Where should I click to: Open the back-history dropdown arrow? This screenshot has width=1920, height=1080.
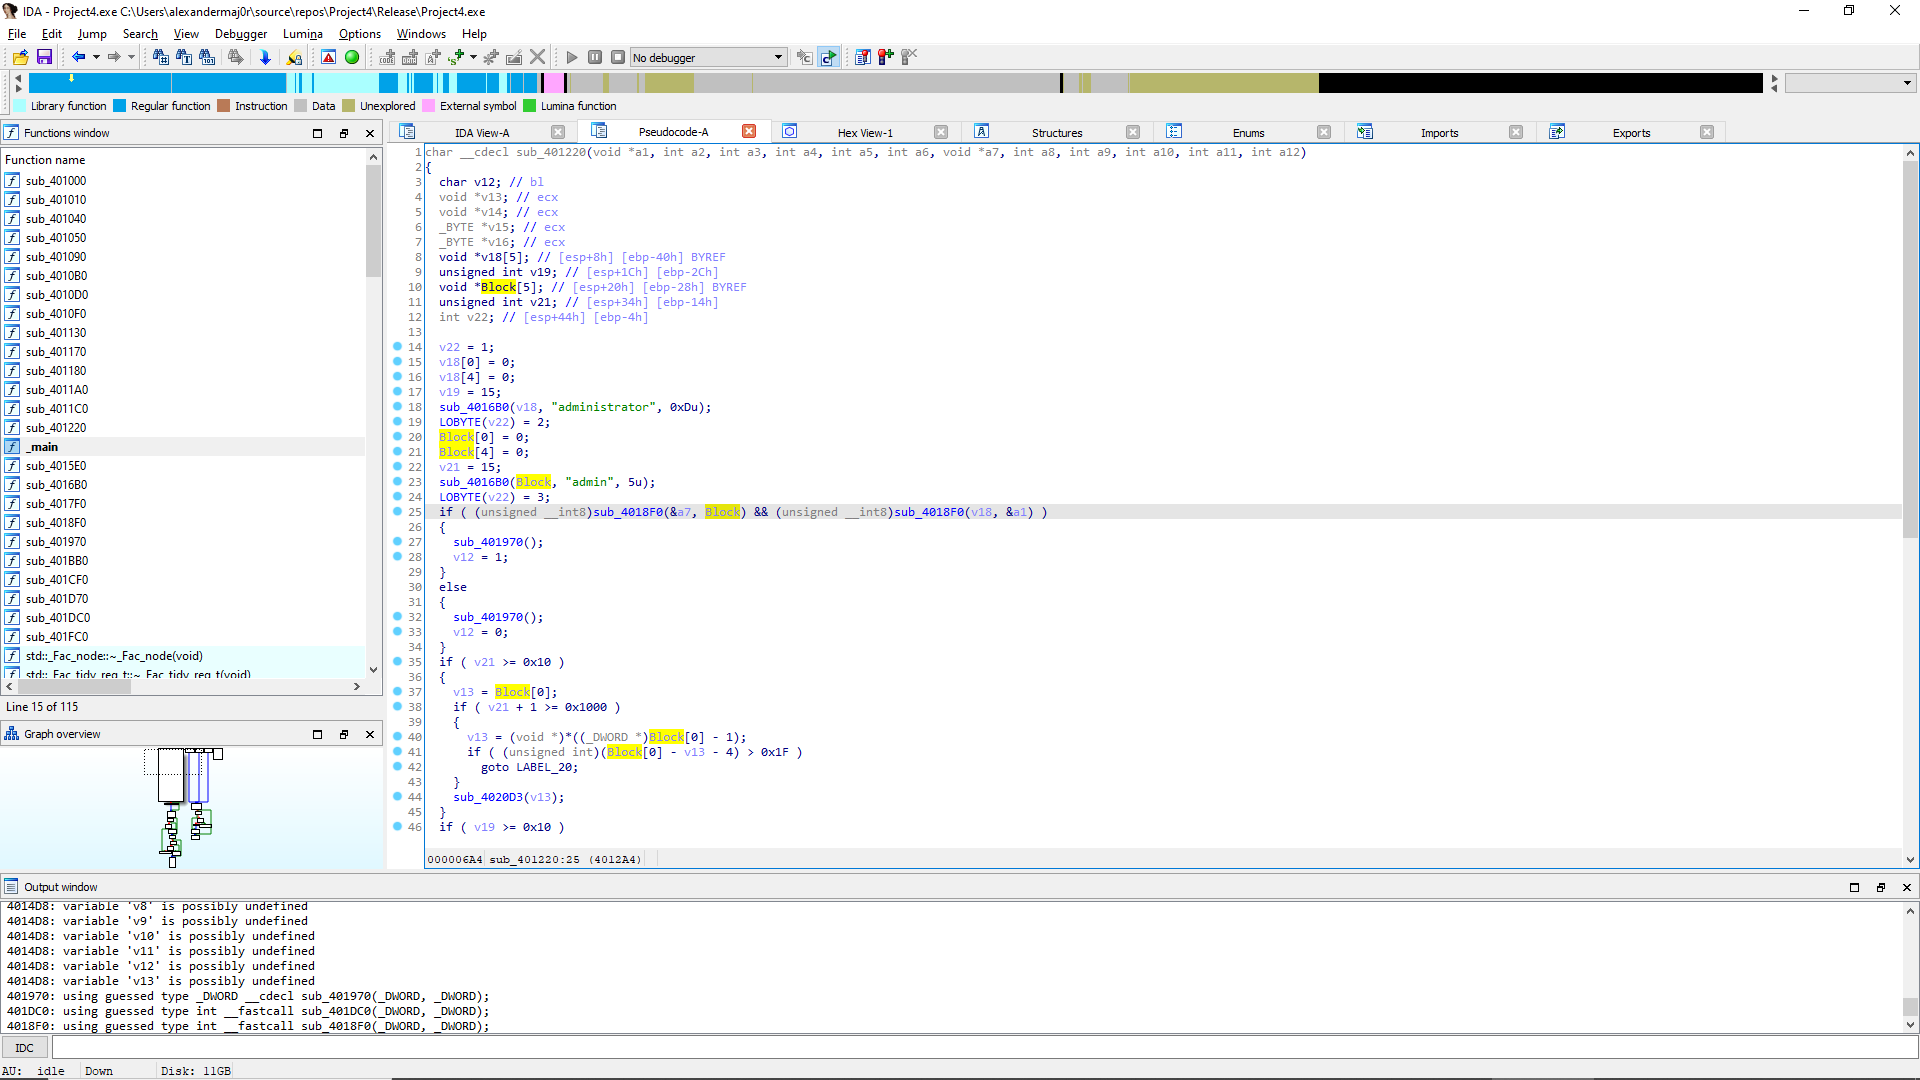tap(96, 57)
